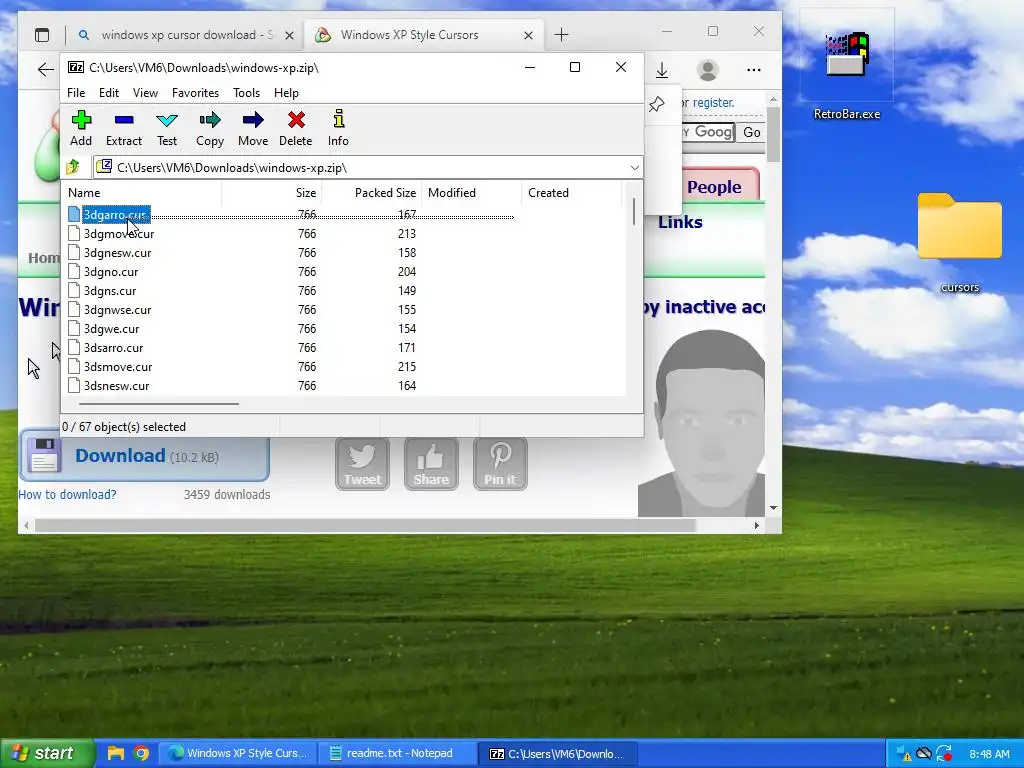Viewport: 1024px width, 768px height.
Task: Open the View menu in 7-Zip
Action: pos(145,93)
